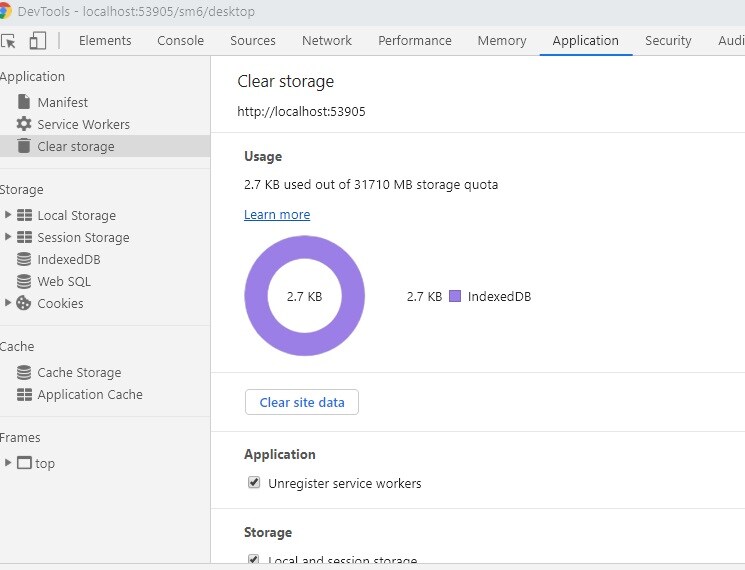Expand the Cookies tree arrow
Viewport: 745px width, 570px height.
pyautogui.click(x=8, y=303)
